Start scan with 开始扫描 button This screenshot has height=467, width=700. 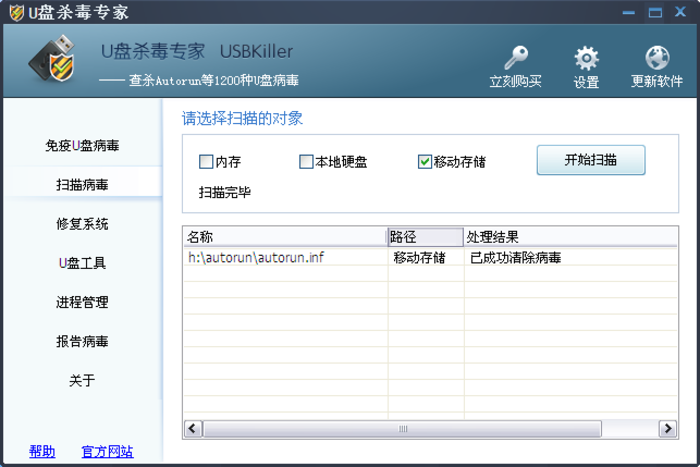point(591,160)
